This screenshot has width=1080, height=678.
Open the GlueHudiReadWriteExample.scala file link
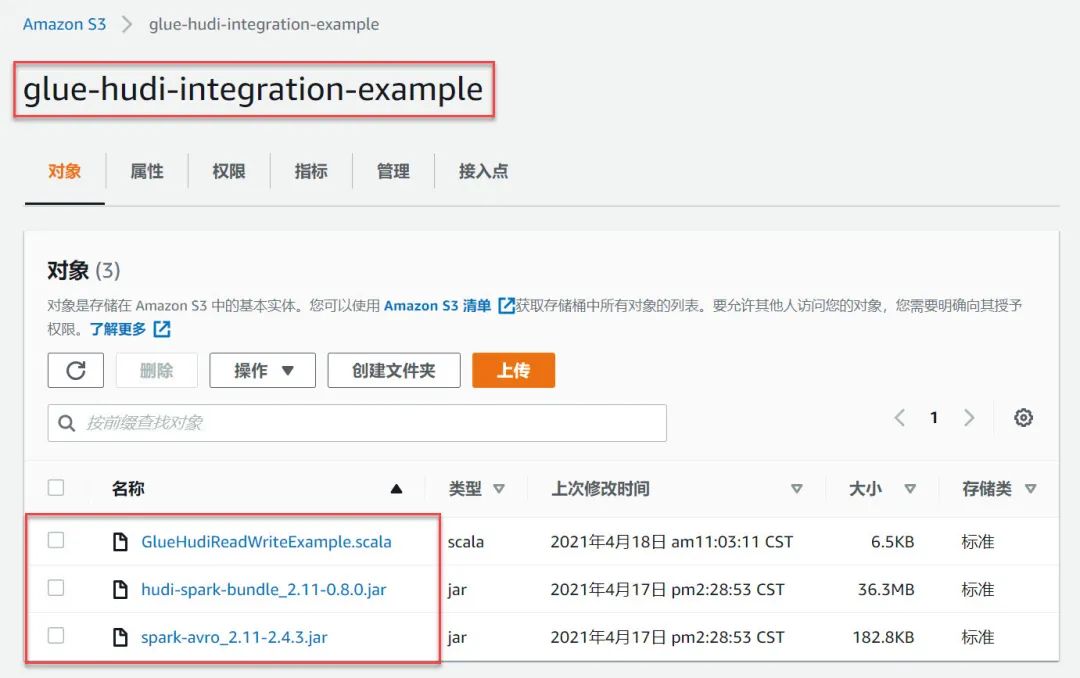[x=267, y=542]
